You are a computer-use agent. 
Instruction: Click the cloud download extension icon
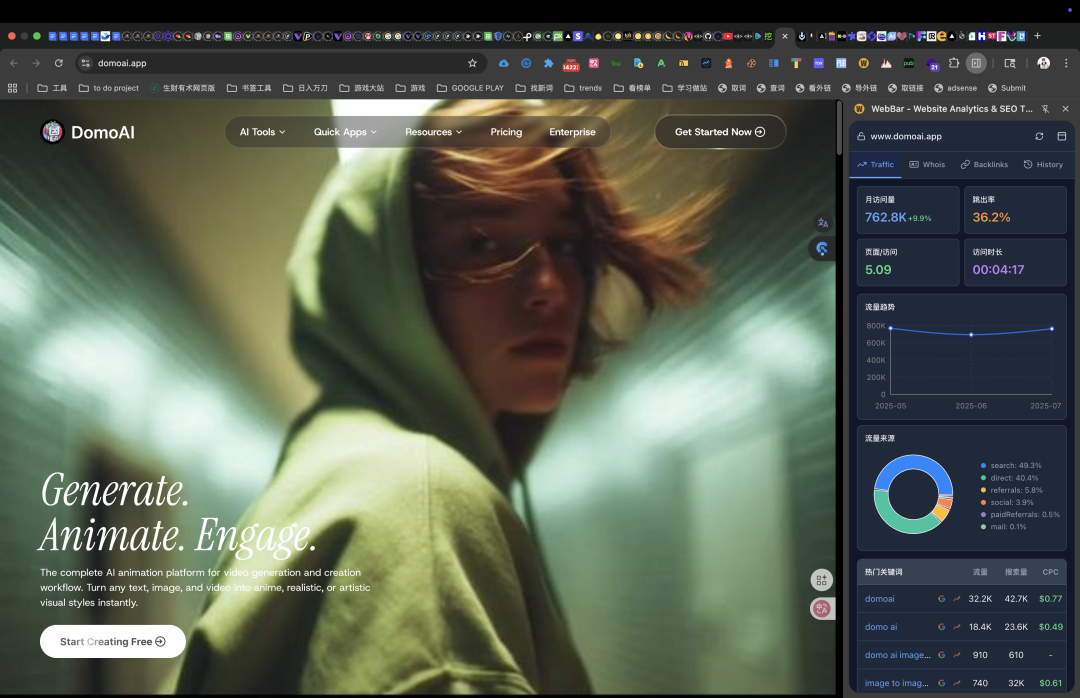[x=503, y=63]
